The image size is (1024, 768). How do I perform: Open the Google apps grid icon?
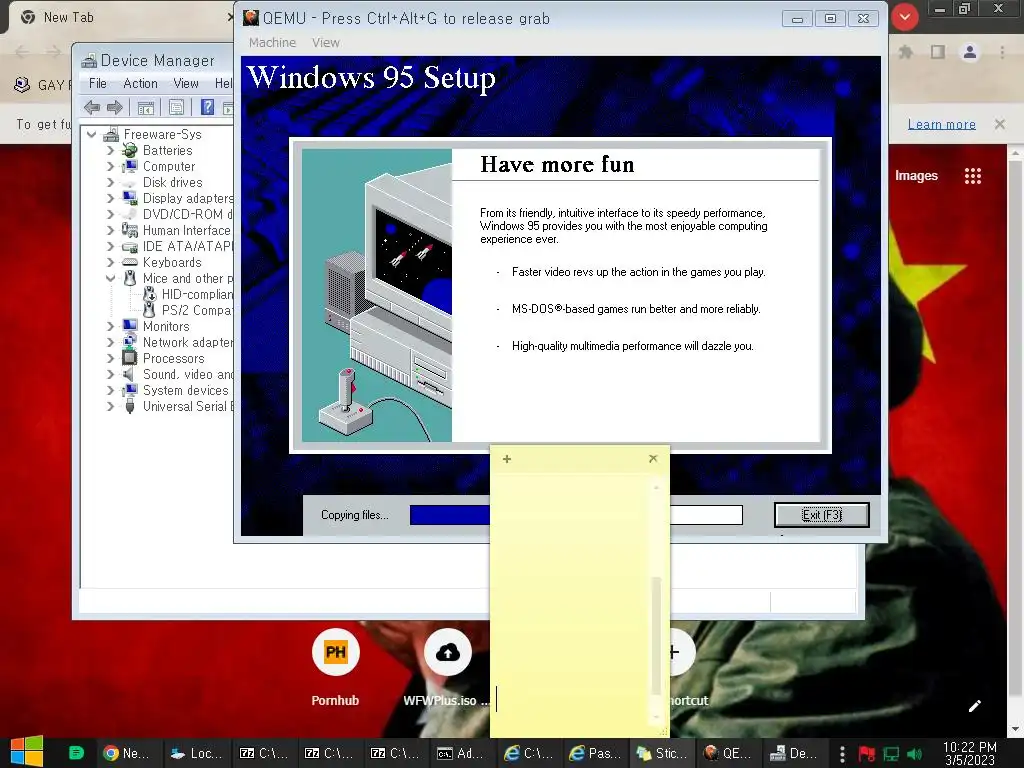972,176
